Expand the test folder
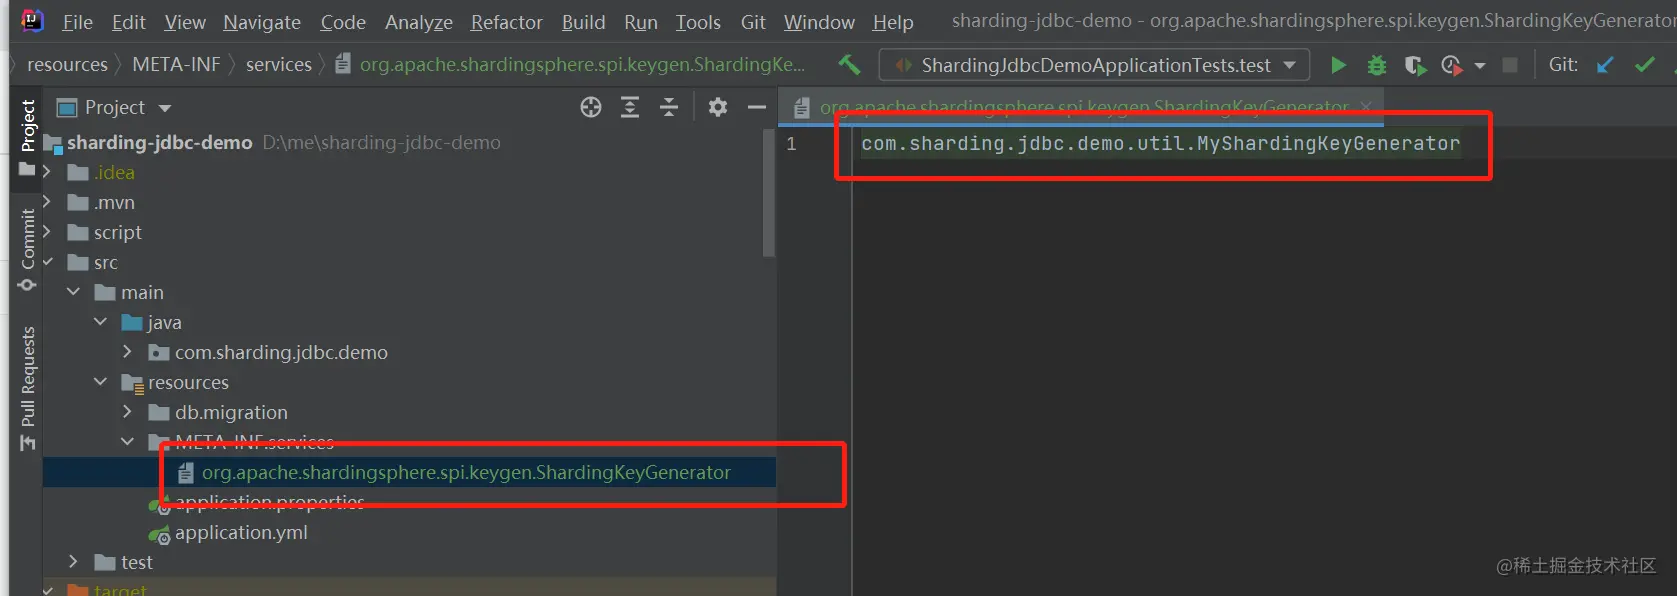Screen dimensions: 1677x596 (73, 562)
